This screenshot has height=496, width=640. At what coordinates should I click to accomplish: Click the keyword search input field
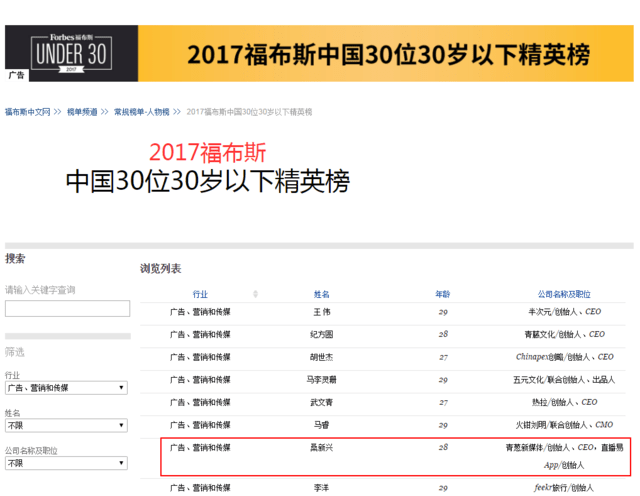pos(67,309)
